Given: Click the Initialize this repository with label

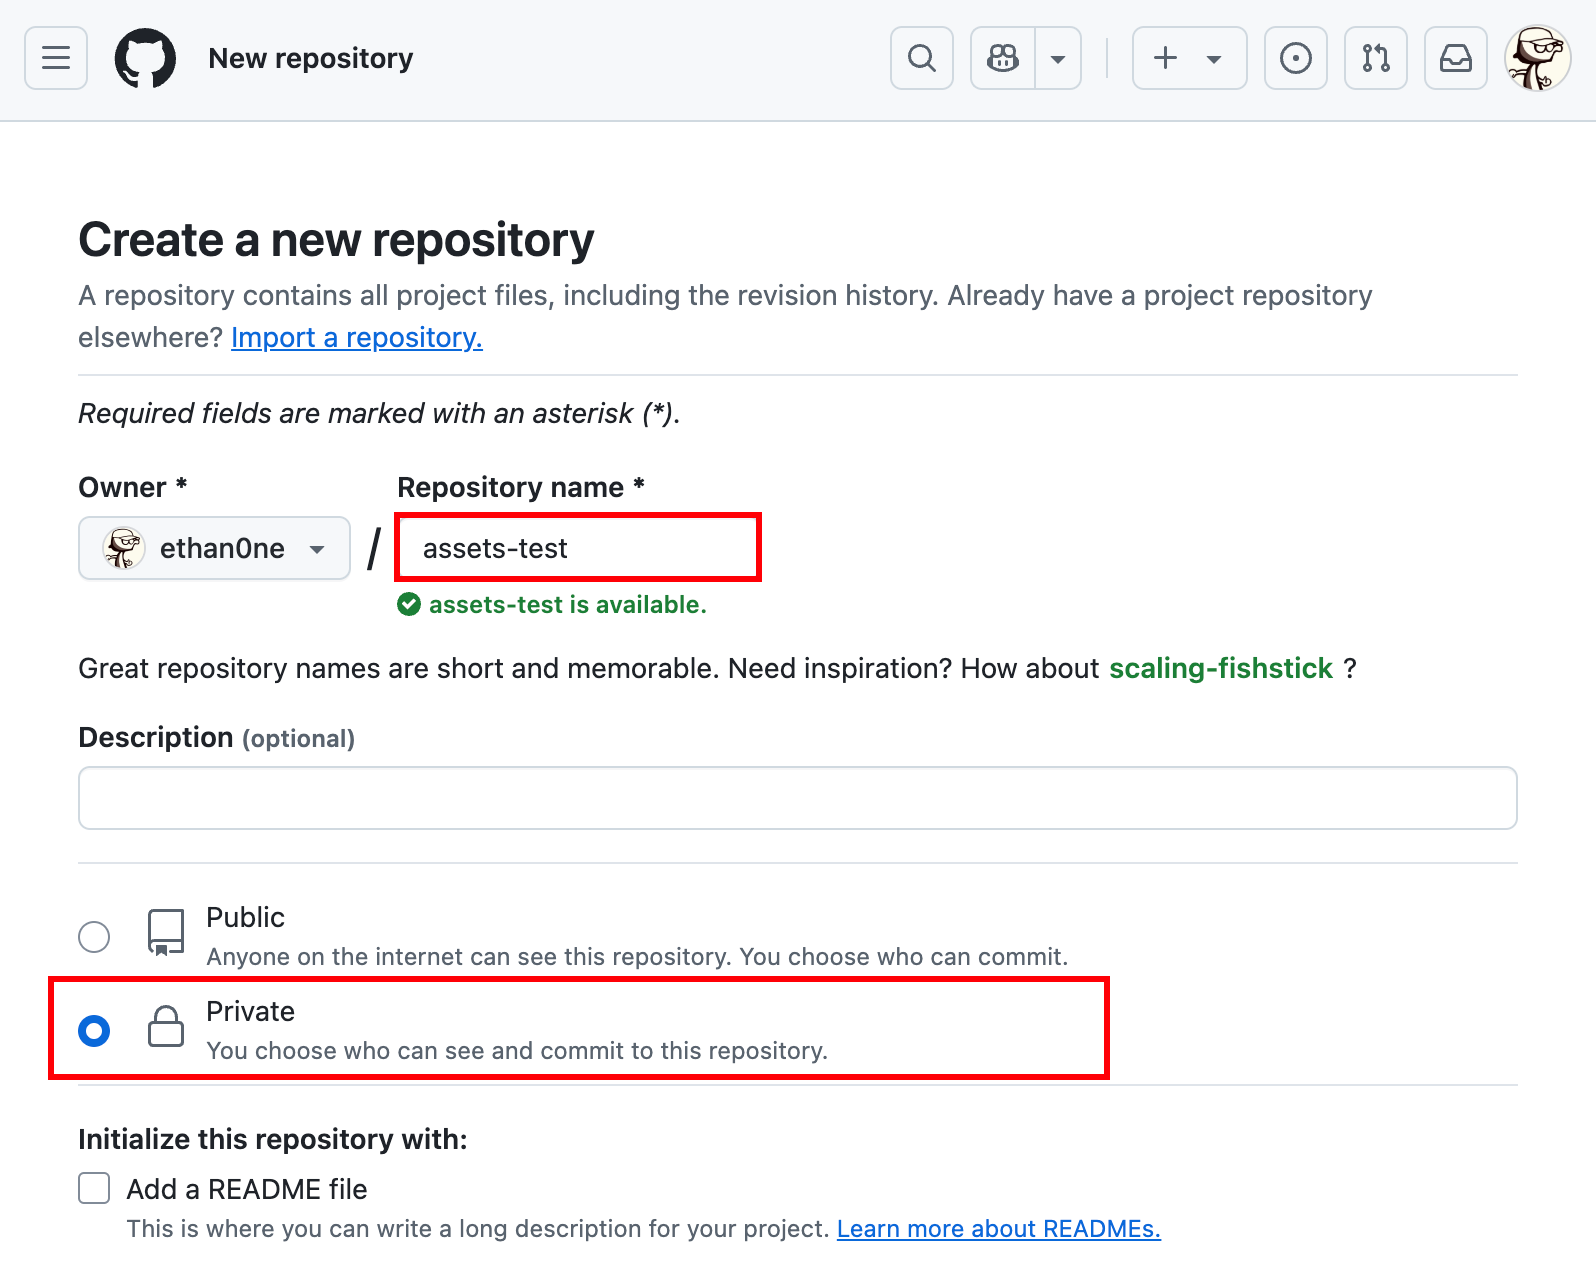Looking at the screenshot, I should point(273,1140).
